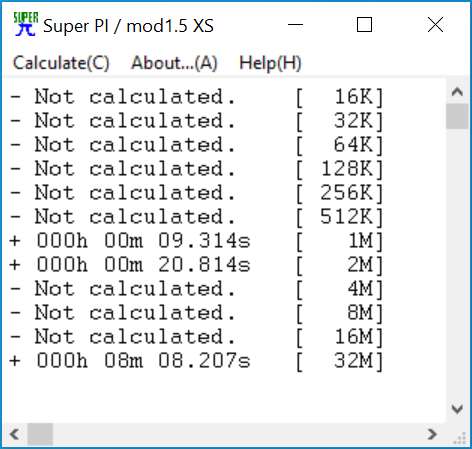Minimize the Super PI window
The height and width of the screenshot is (449, 472).
[x=295, y=25]
